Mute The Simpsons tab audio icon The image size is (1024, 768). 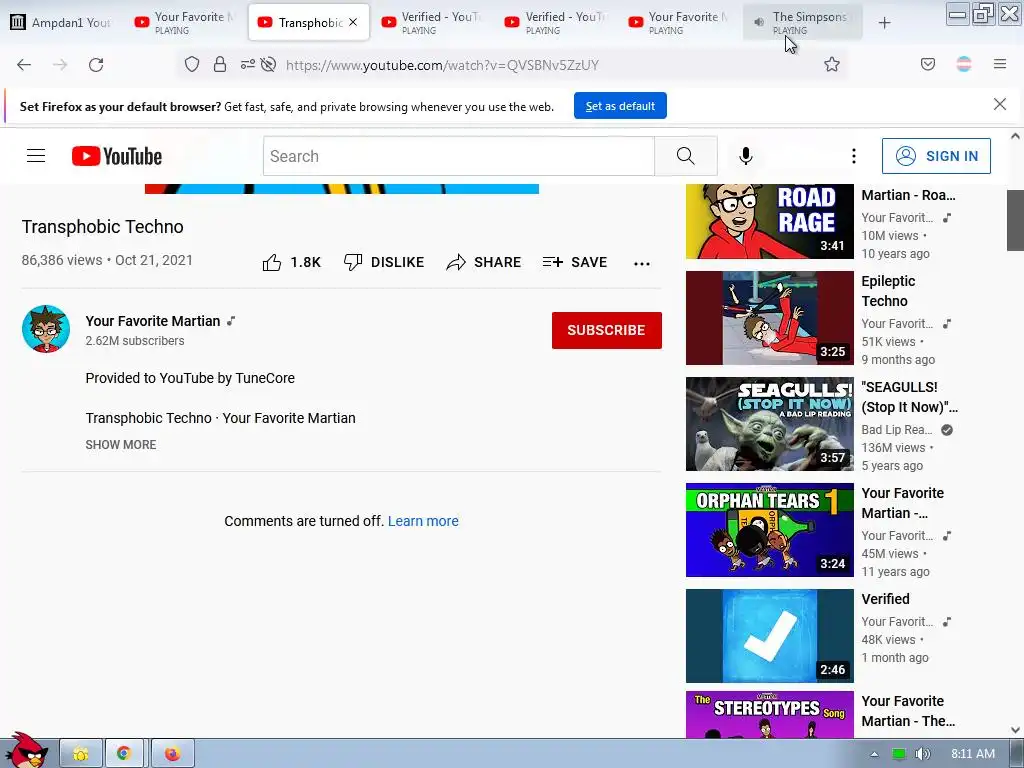coord(758,23)
